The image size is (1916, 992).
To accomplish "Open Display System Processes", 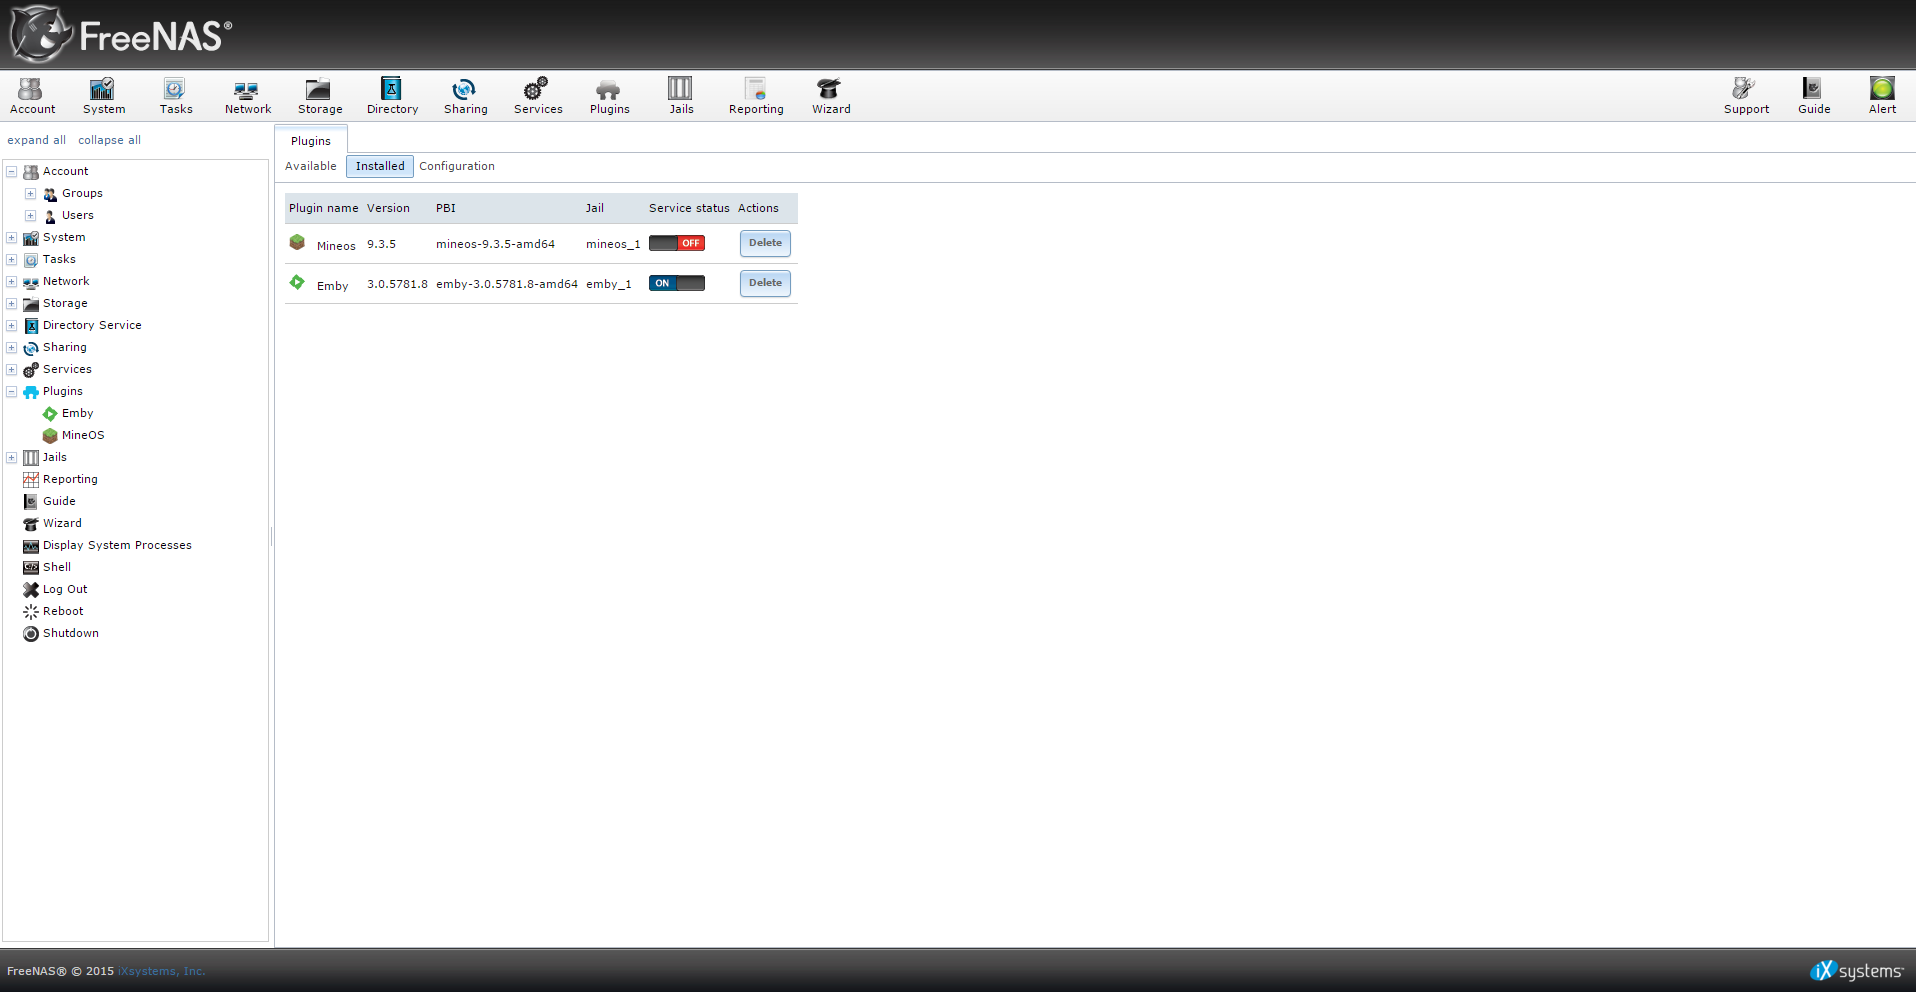I will [117, 545].
